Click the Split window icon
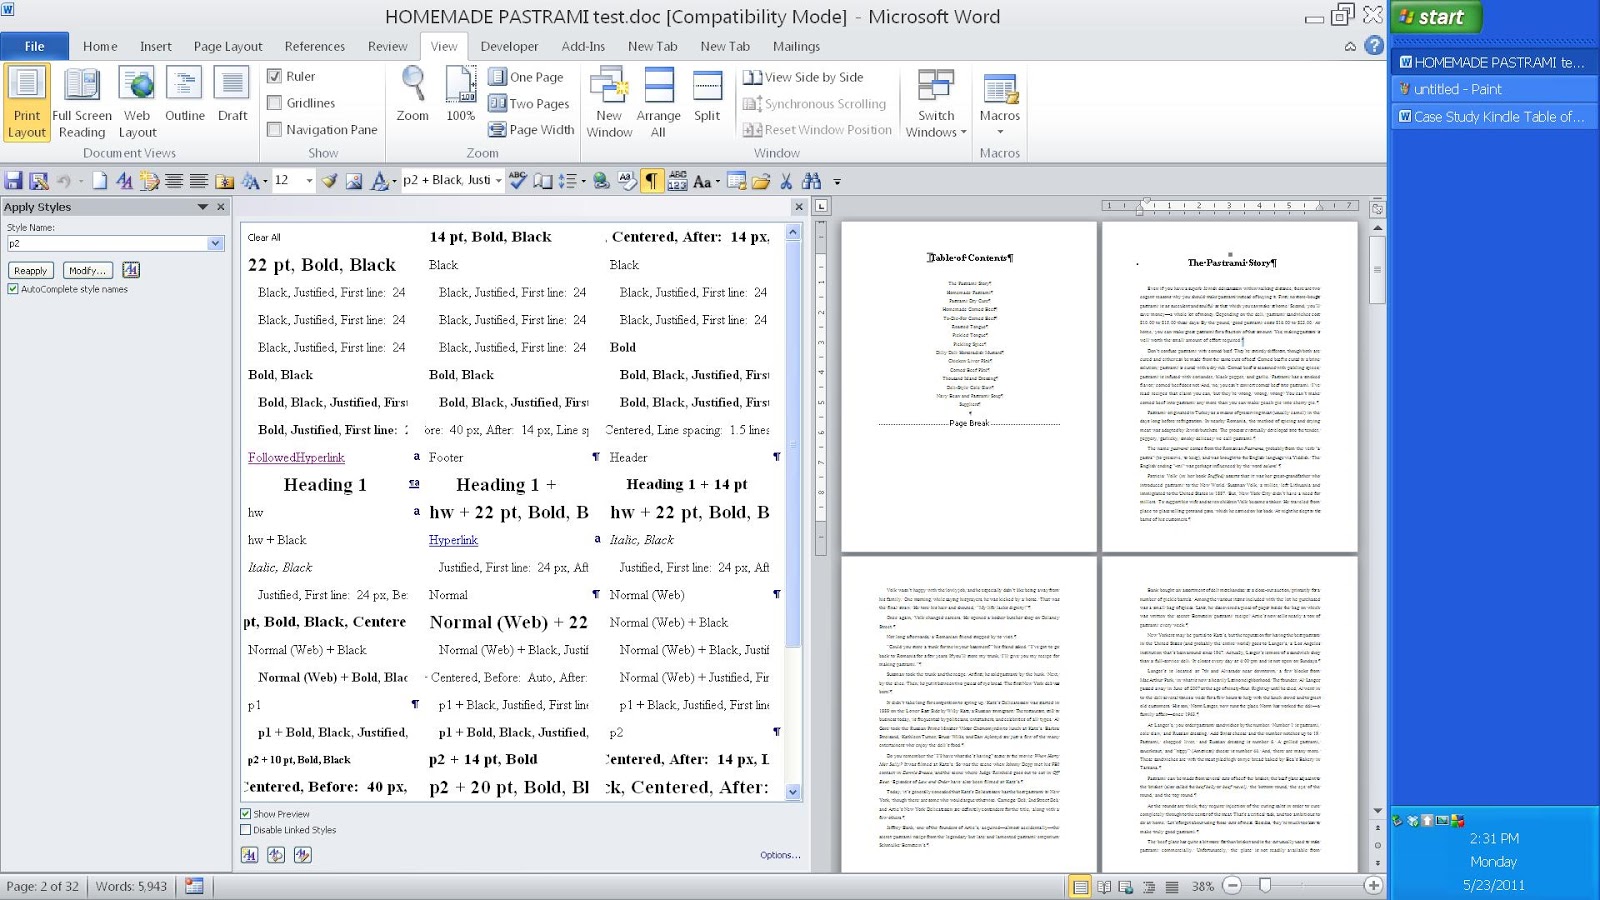1600x900 pixels. pyautogui.click(x=707, y=95)
